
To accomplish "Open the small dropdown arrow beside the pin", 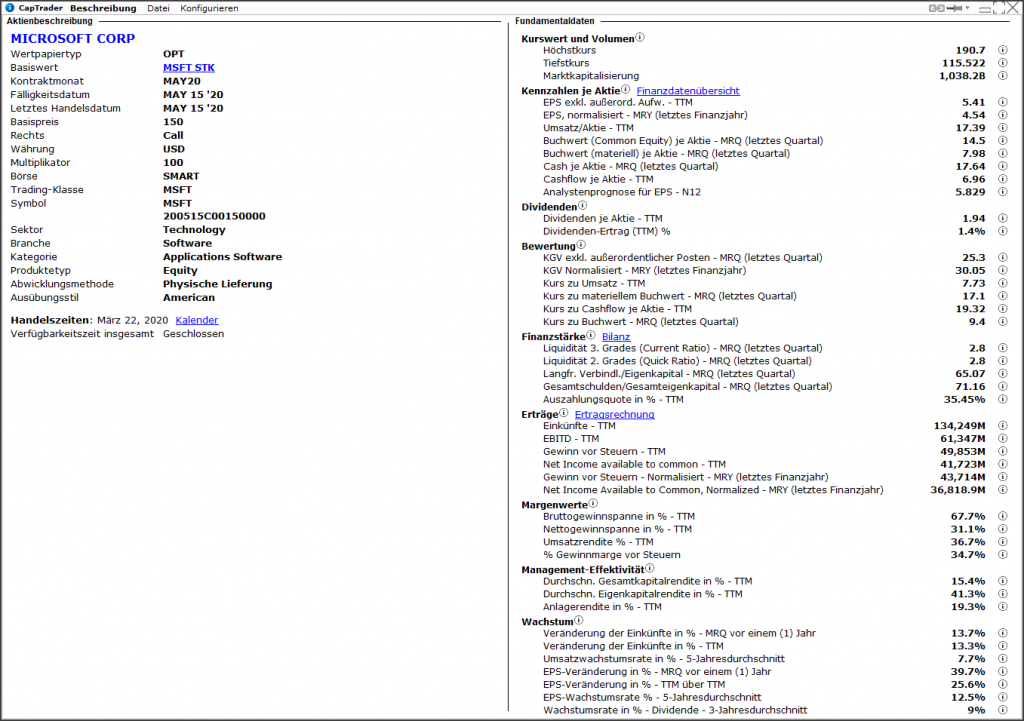I will click(x=967, y=8).
